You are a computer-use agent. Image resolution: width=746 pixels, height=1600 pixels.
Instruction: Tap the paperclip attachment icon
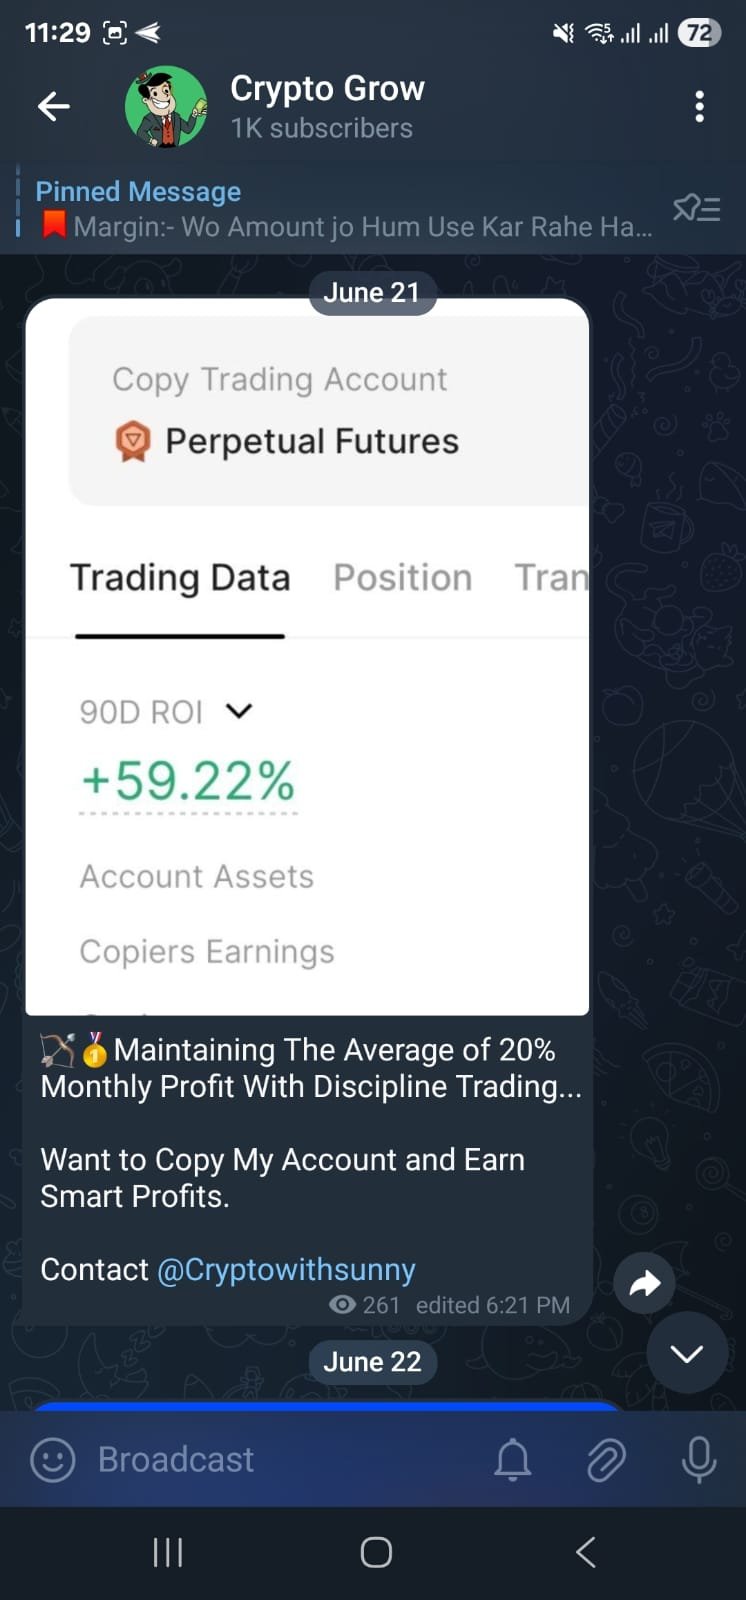[606, 1459]
